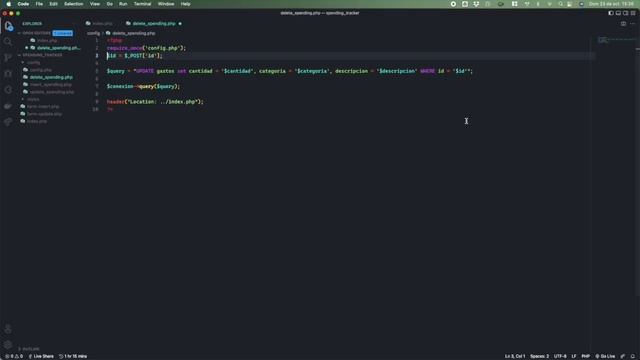Click the unsaved dot on delete_spending.php tab
640x360 pixels.
pyautogui.click(x=180, y=24)
